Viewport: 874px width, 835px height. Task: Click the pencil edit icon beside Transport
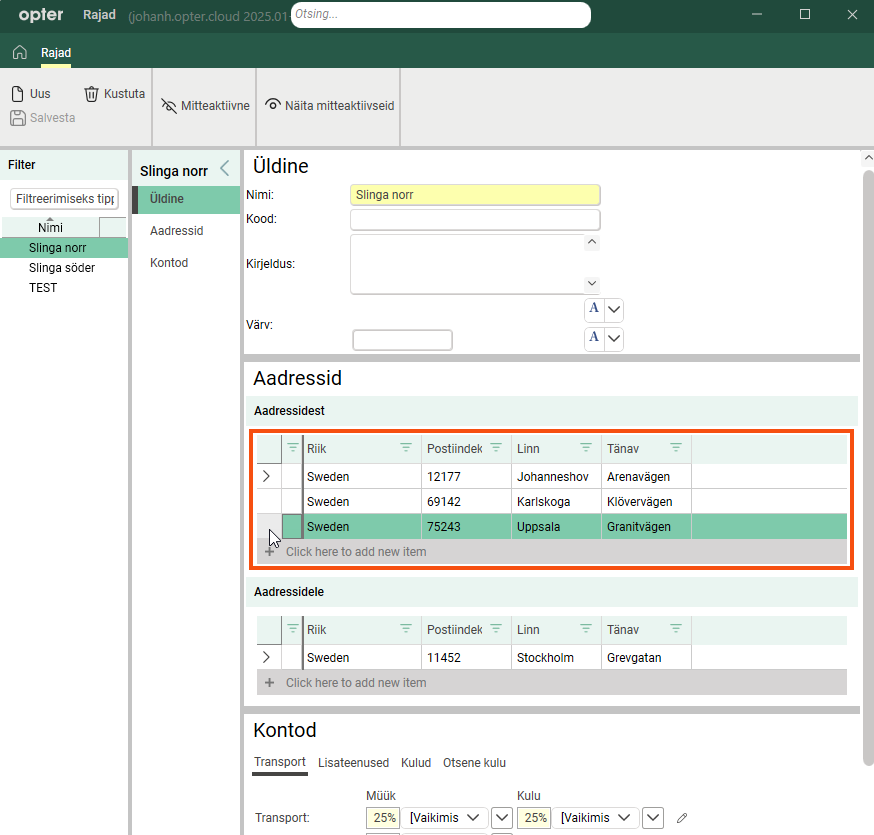tap(682, 818)
